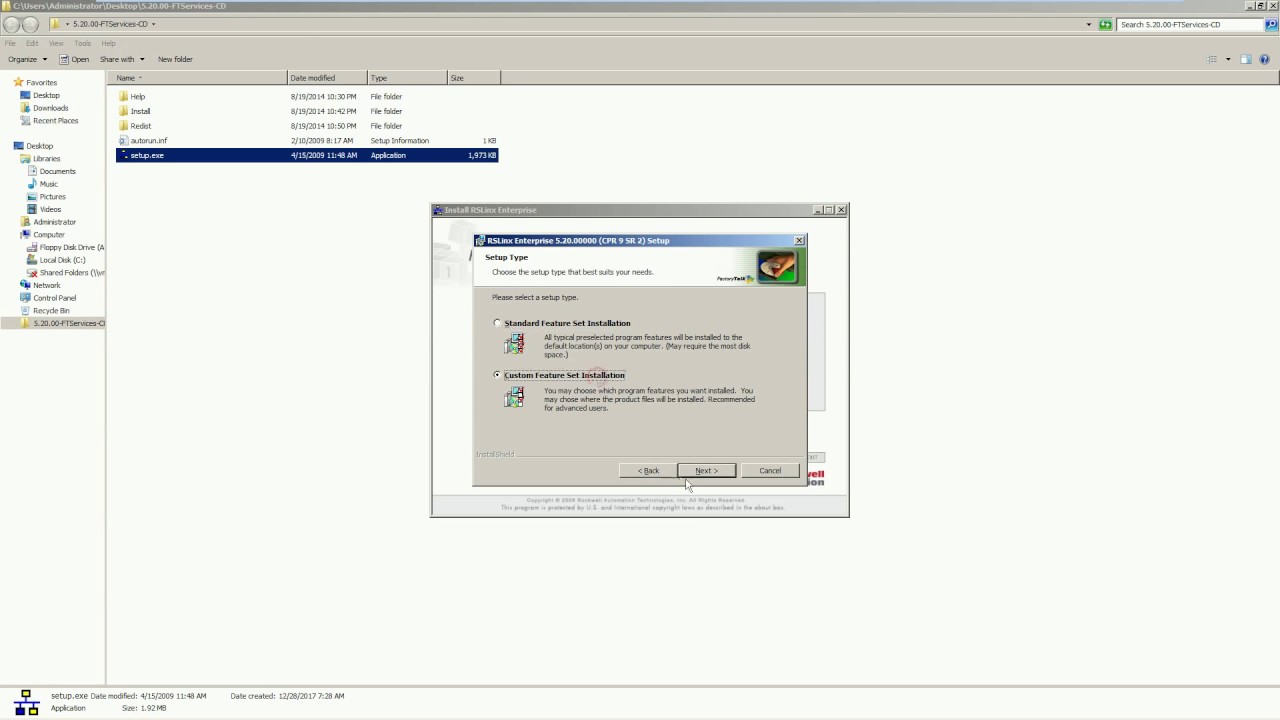
Task: Toggle the preview pane icon
Action: (1246, 59)
